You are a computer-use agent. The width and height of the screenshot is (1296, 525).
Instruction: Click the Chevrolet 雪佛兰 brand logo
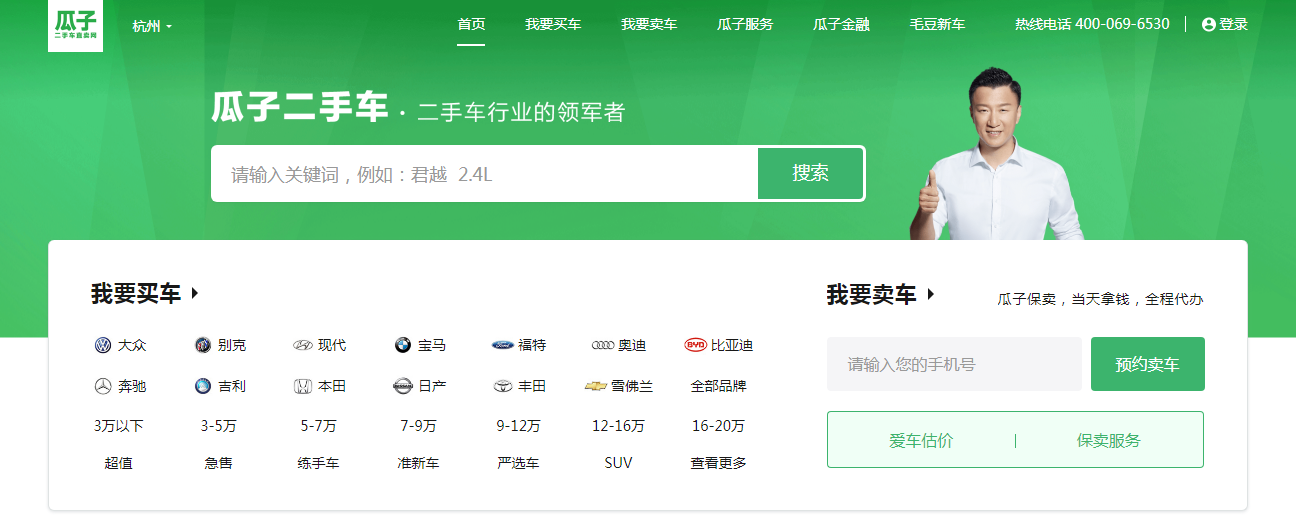click(596, 386)
